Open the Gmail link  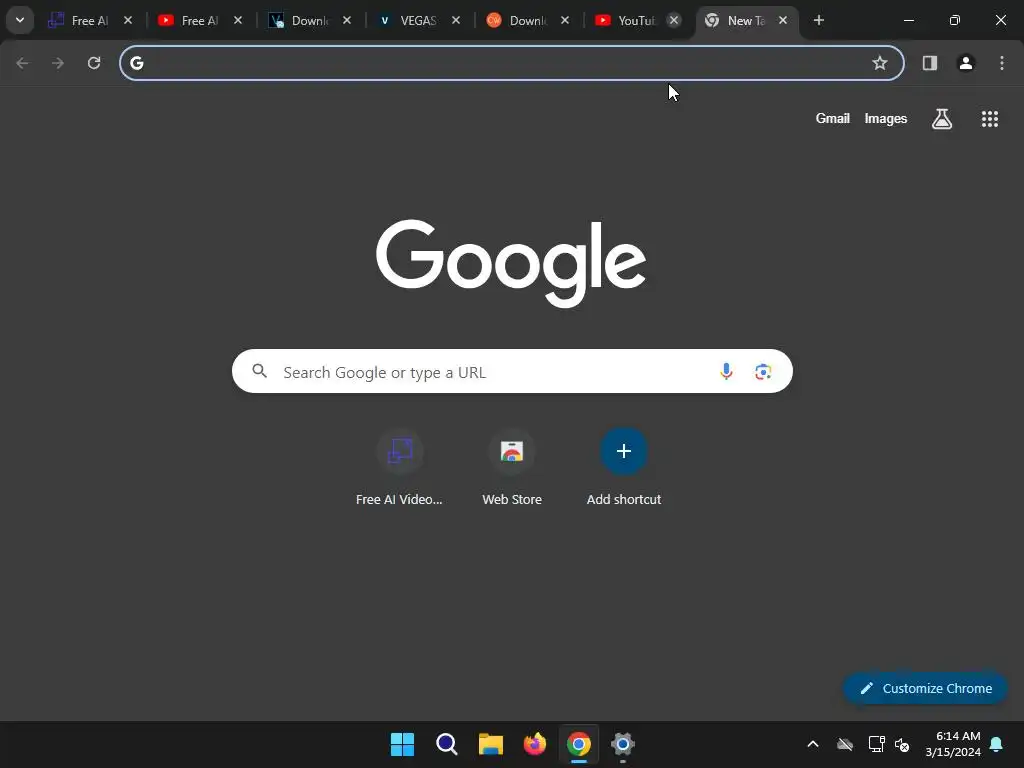tap(833, 119)
